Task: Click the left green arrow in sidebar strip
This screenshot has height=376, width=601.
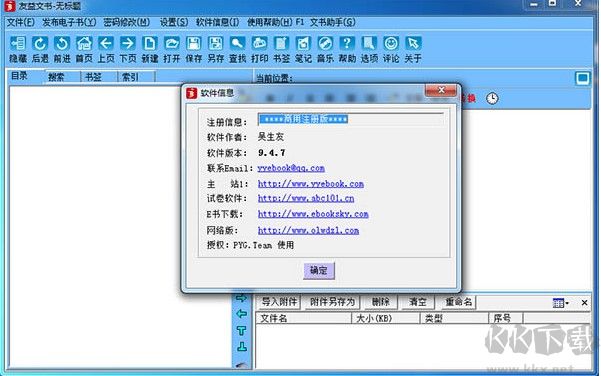Action: 241,314
